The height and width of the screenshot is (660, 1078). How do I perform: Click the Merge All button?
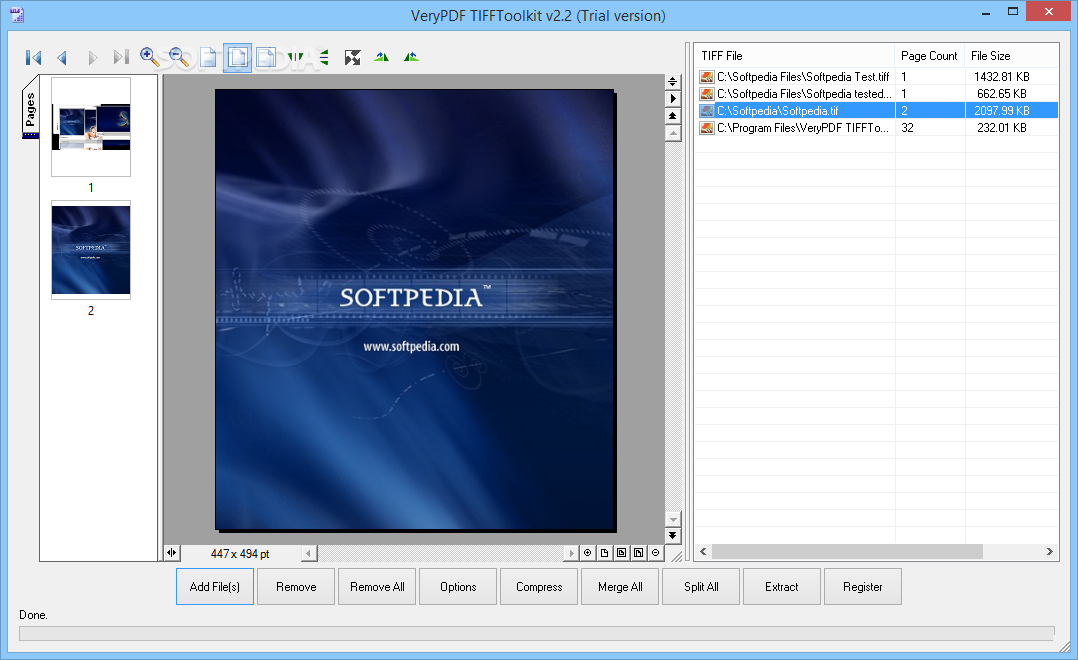(620, 586)
